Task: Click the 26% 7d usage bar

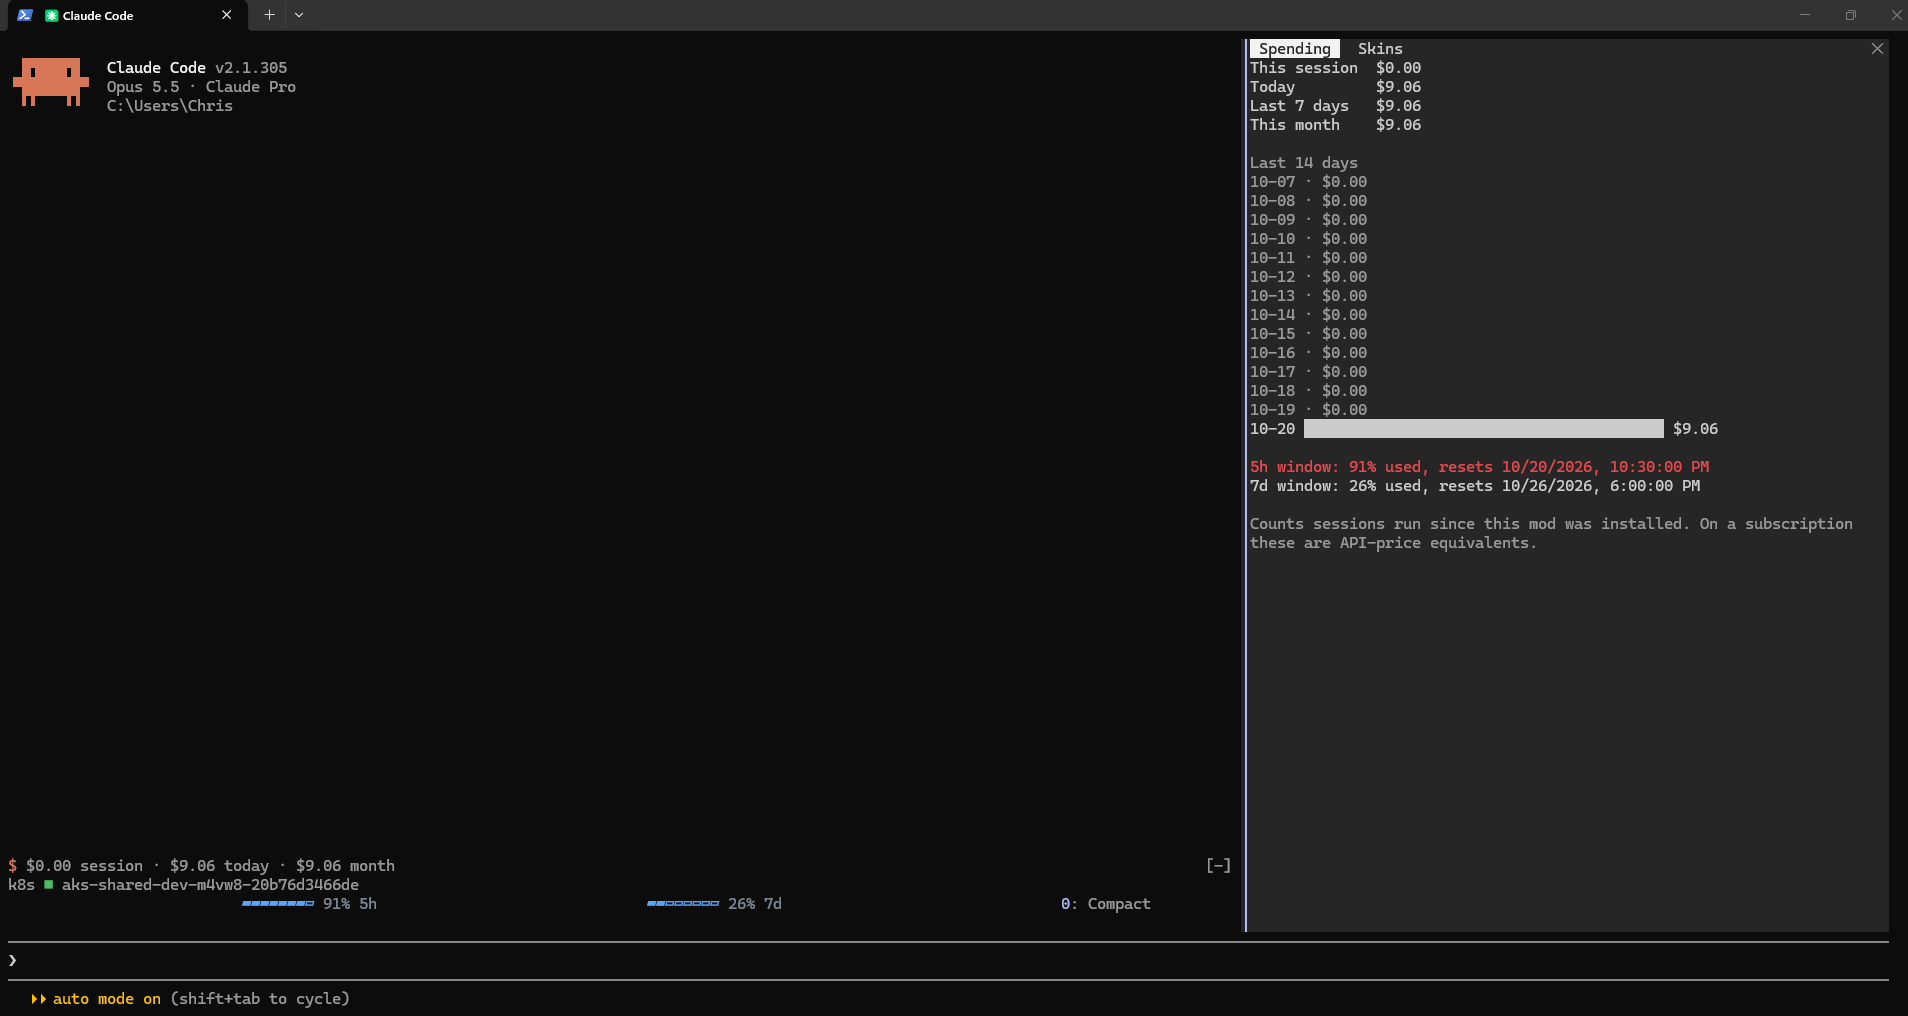Action: pos(683,904)
